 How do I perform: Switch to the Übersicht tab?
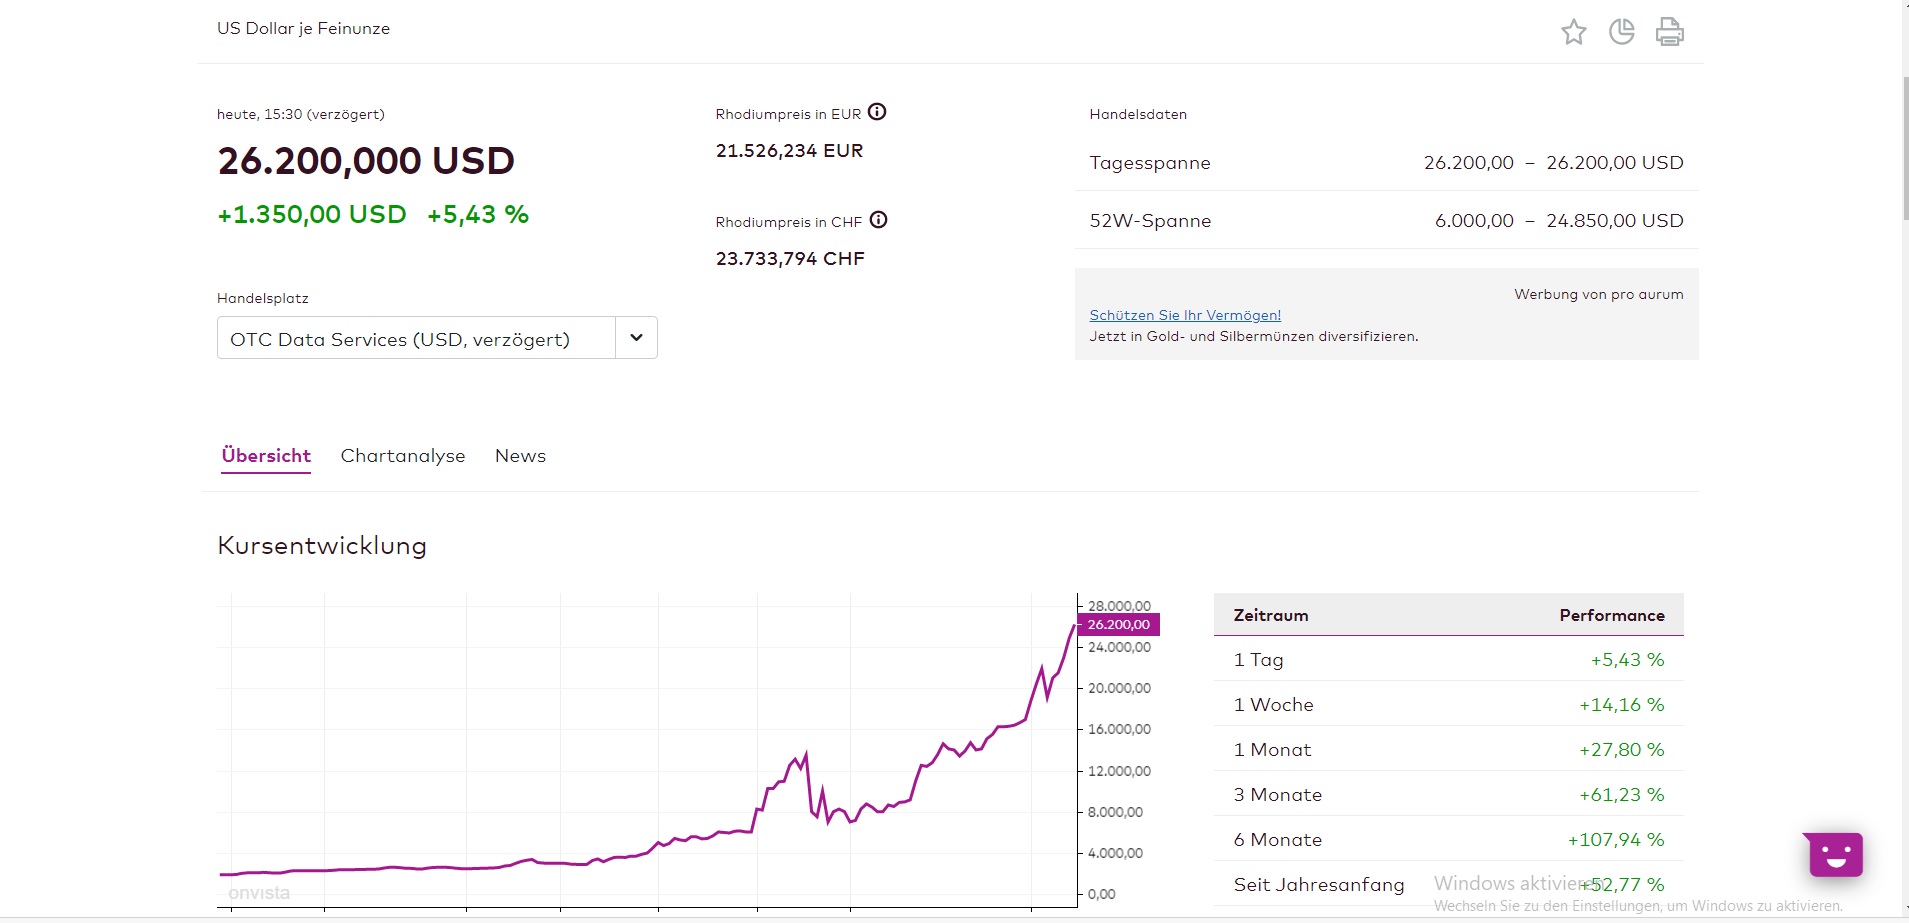pos(266,456)
